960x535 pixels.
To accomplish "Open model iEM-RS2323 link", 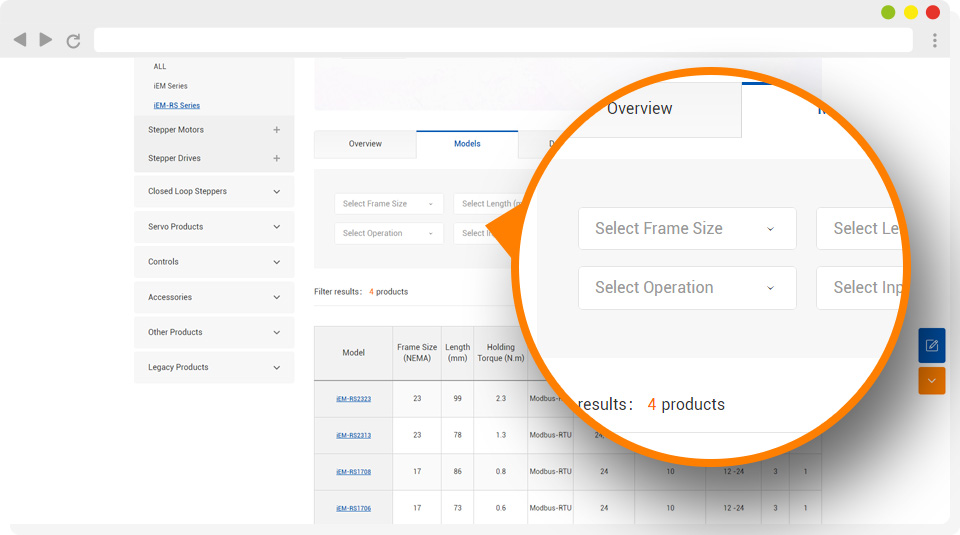I will coord(353,399).
